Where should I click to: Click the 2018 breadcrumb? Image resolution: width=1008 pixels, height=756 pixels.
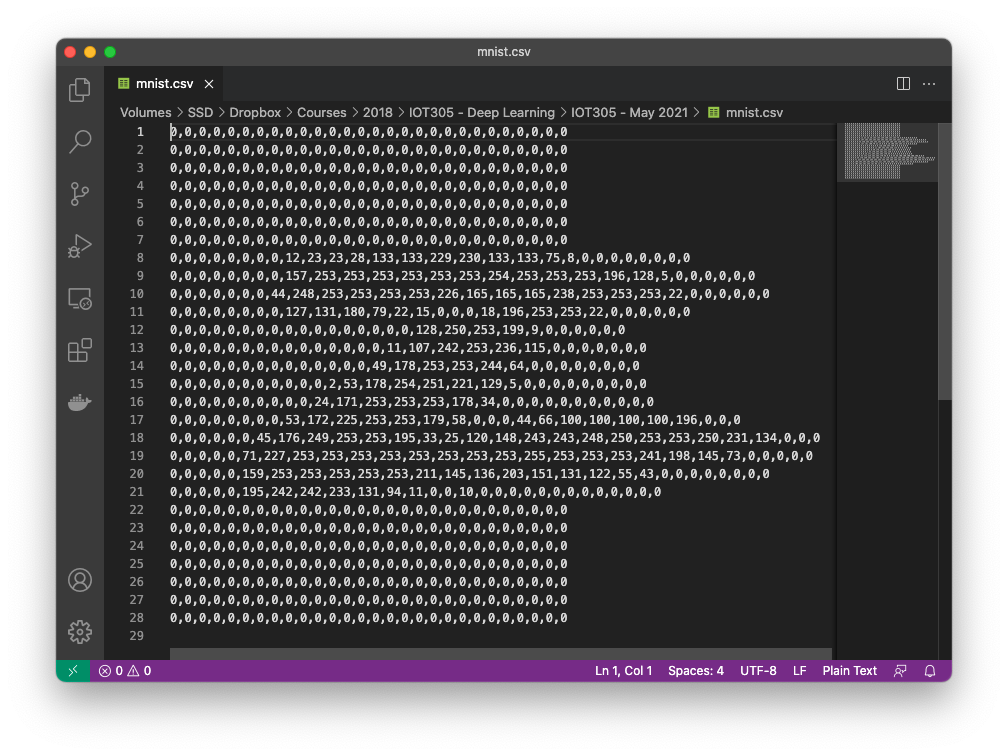(377, 112)
